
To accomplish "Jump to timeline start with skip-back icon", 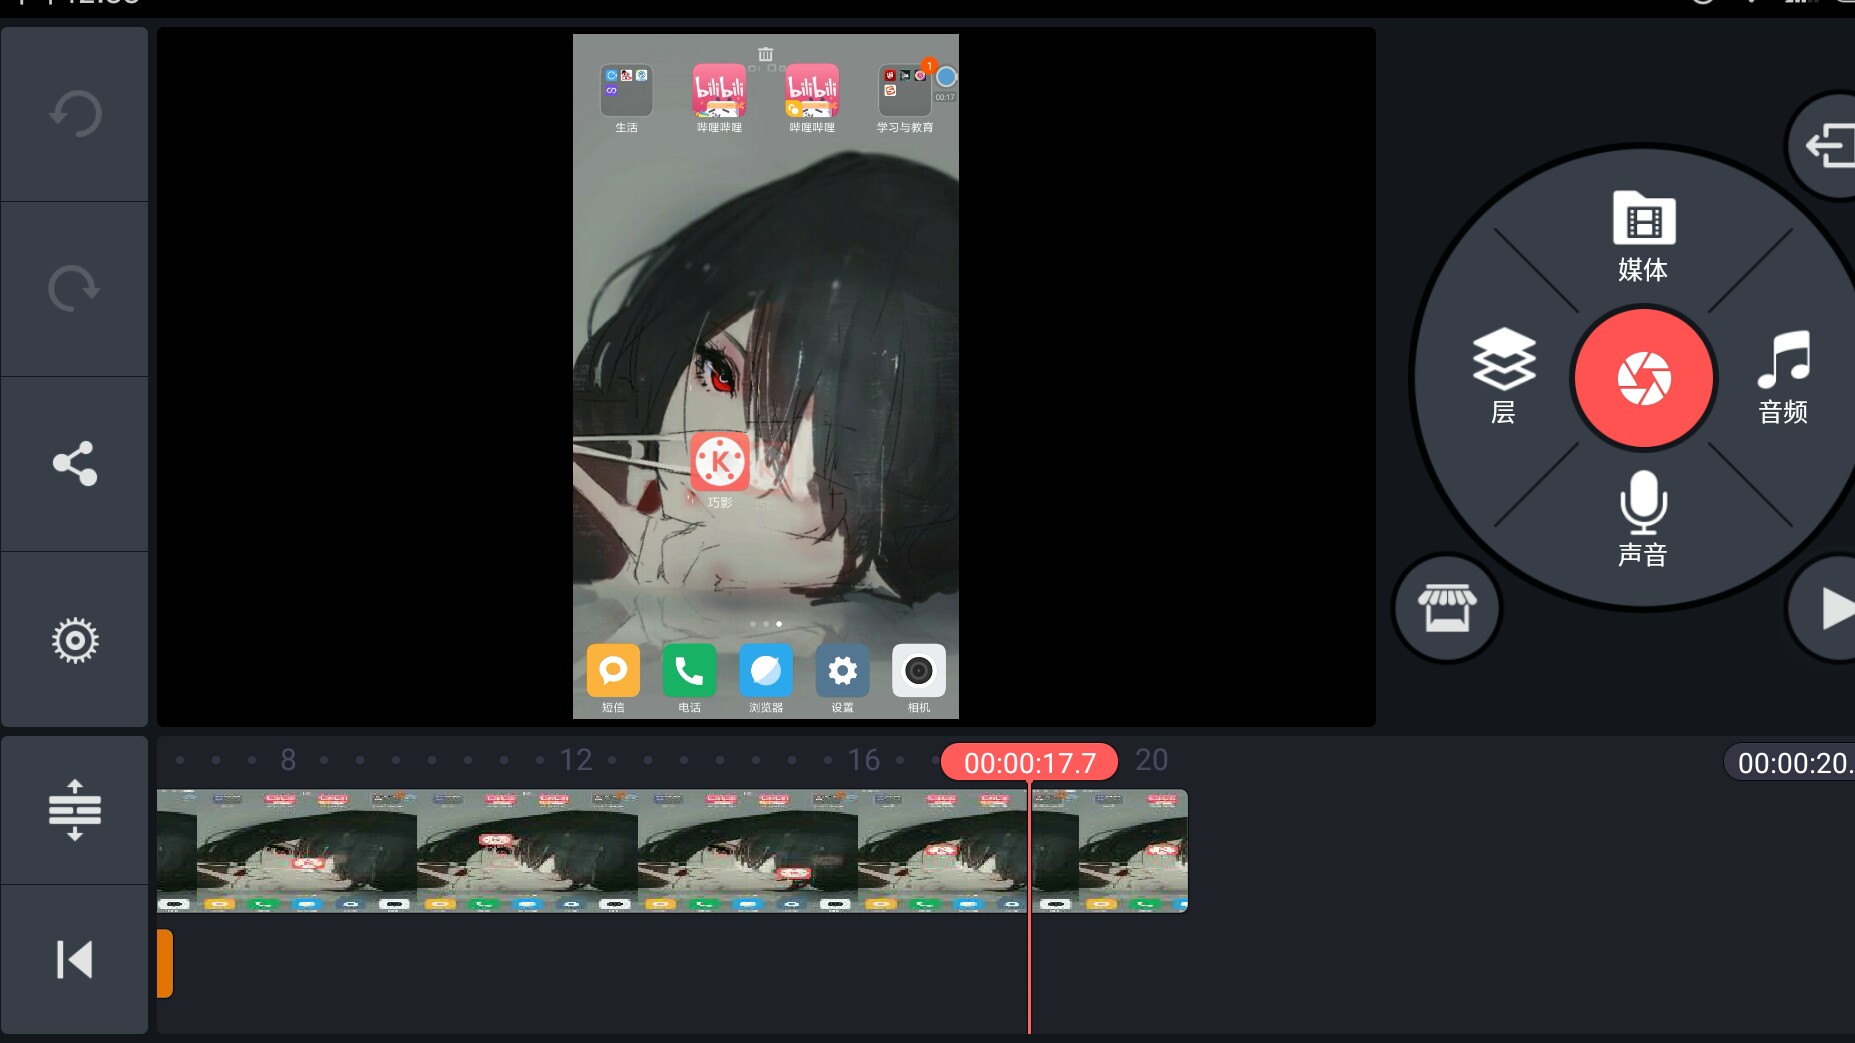I will tap(75, 960).
